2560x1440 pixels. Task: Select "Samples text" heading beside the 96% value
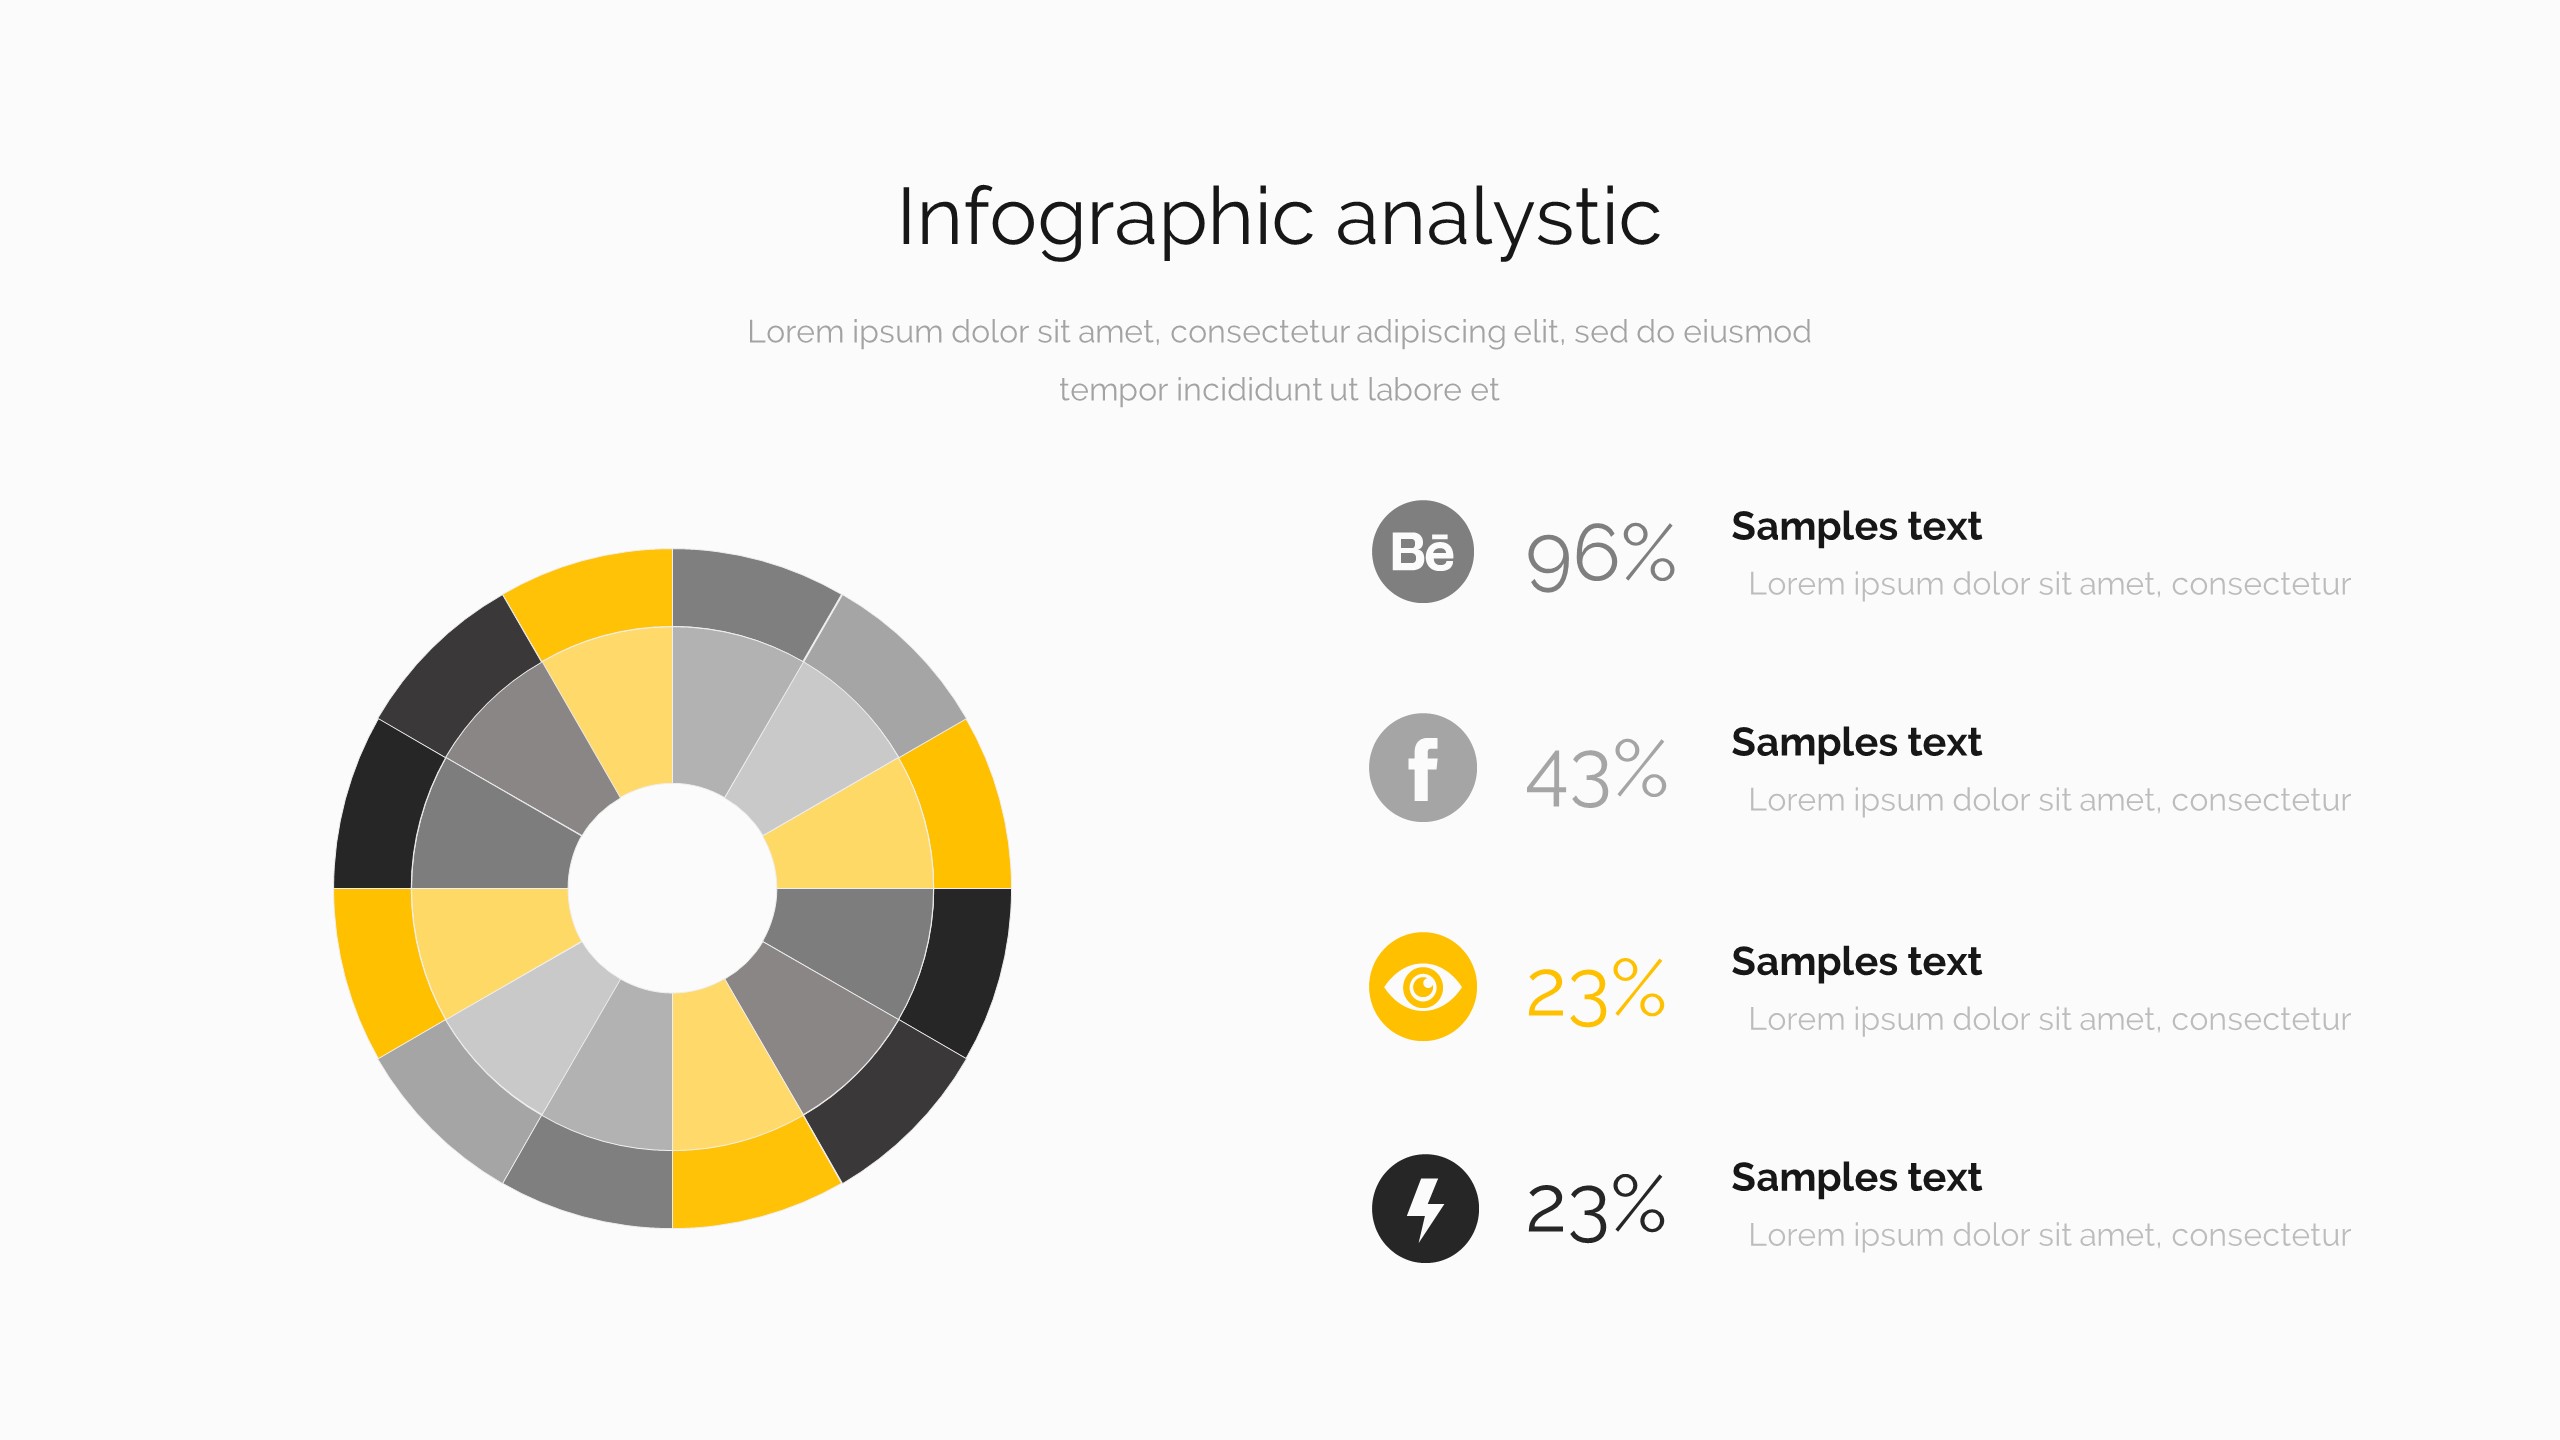point(1856,527)
